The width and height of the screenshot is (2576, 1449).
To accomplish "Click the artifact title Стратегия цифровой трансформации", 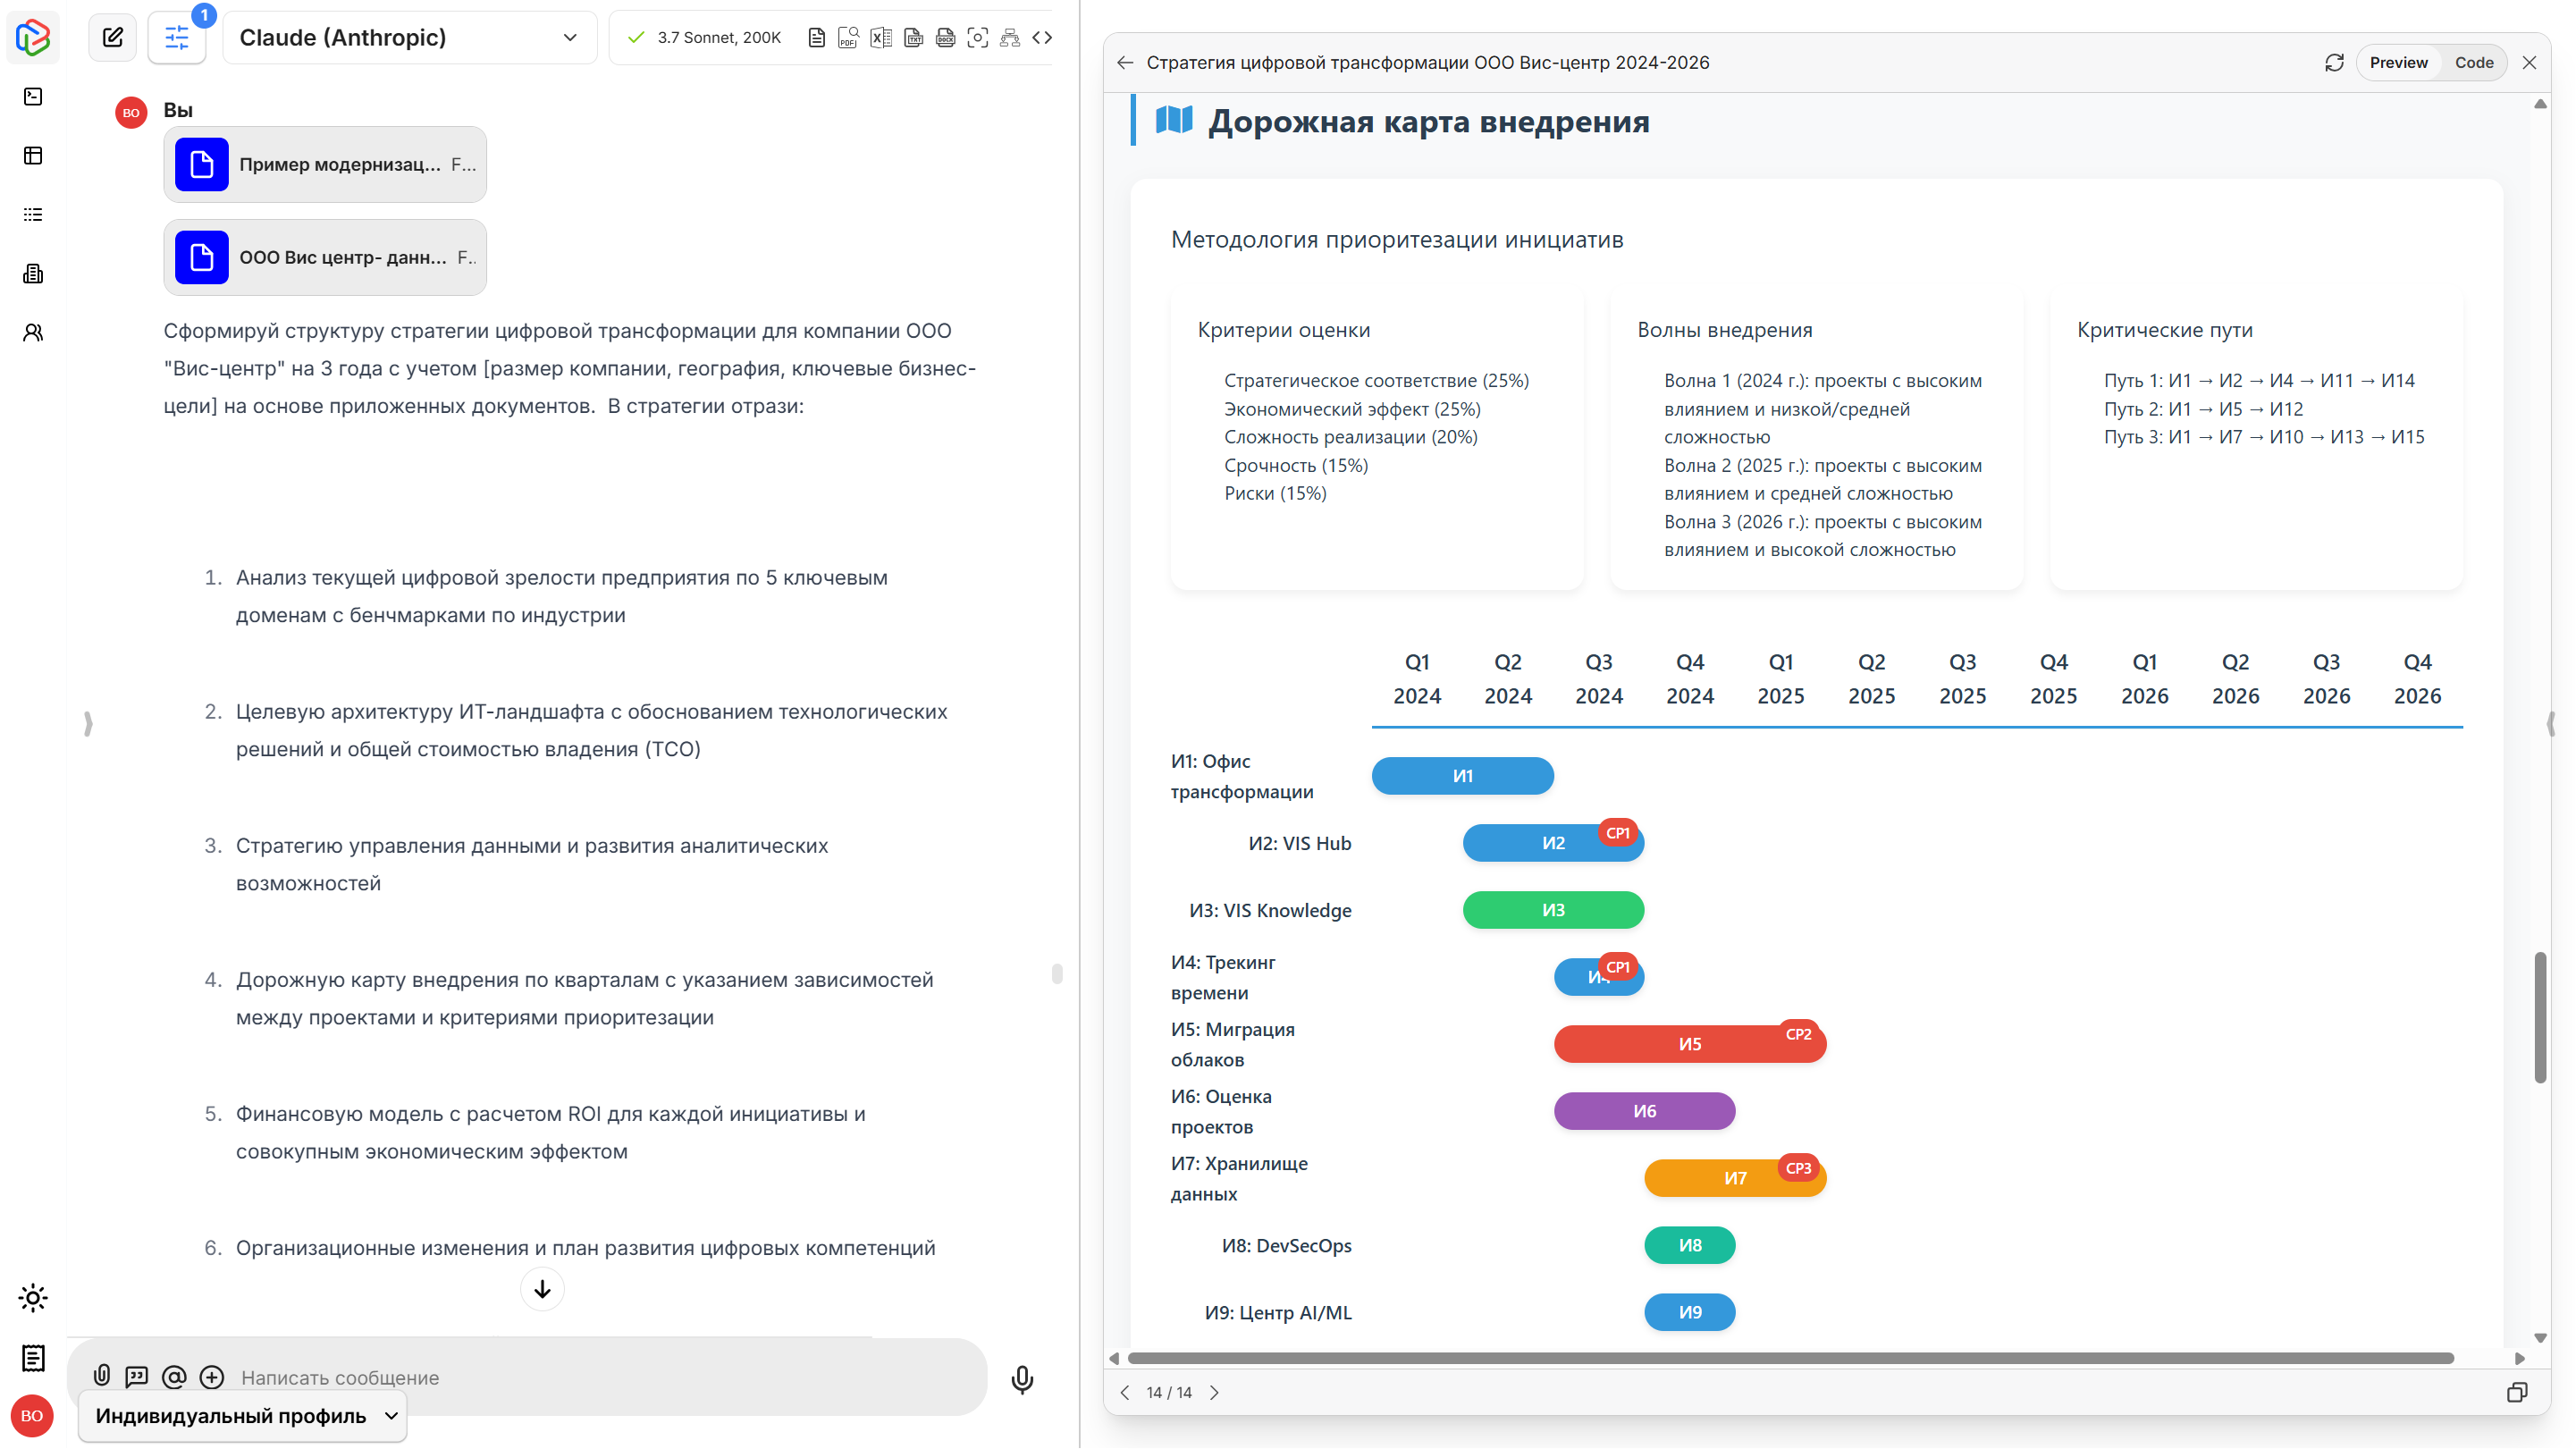I will (x=1427, y=62).
